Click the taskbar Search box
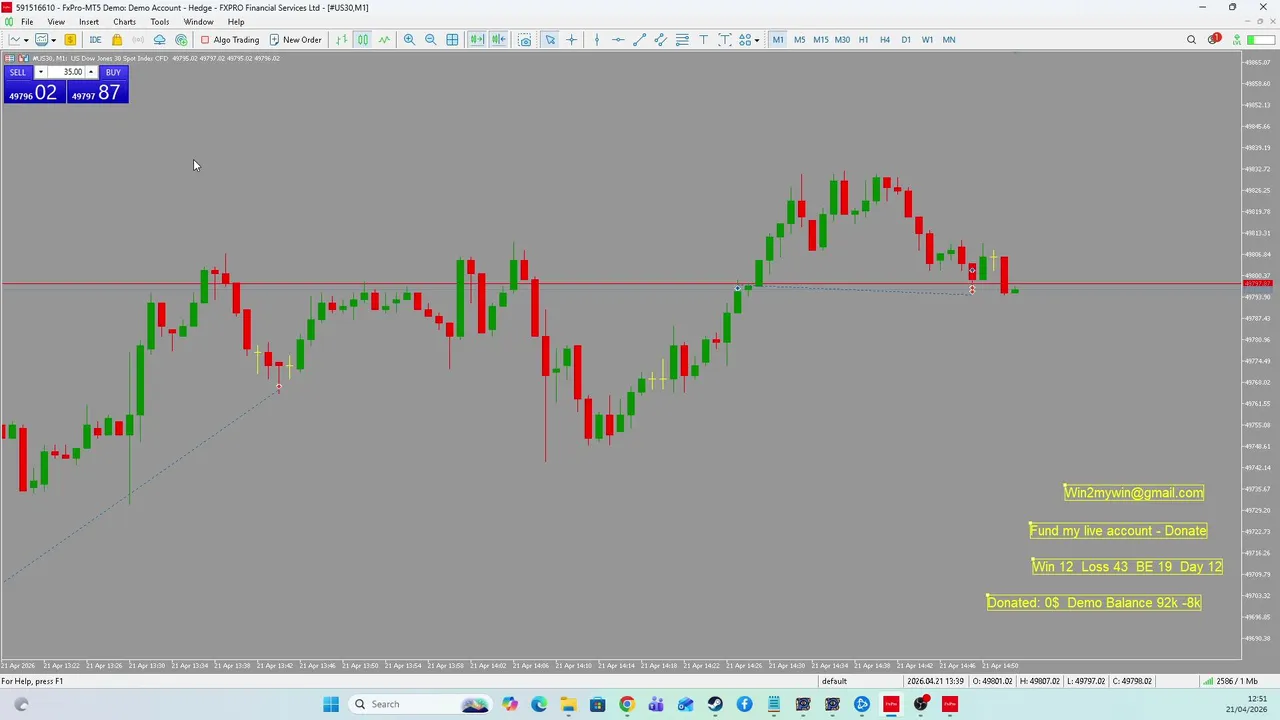Image resolution: width=1280 pixels, height=720 pixels. coord(420,704)
